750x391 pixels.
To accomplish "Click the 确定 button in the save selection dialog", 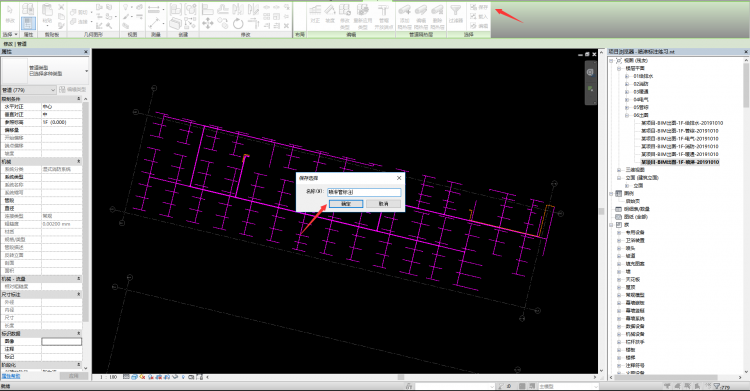I will click(345, 204).
